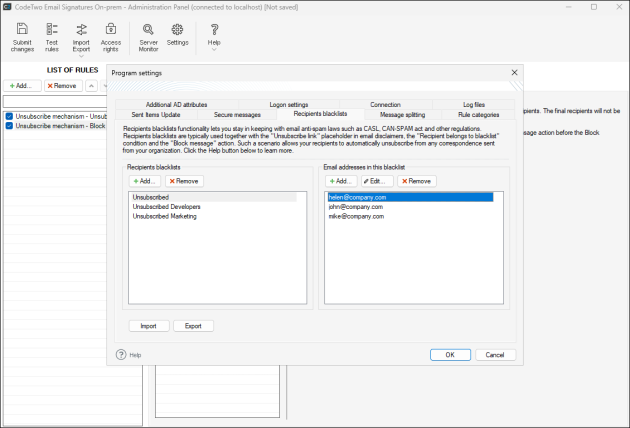Click Remove in the List of Rules
Viewport: 630px width, 428px height.
coord(63,86)
